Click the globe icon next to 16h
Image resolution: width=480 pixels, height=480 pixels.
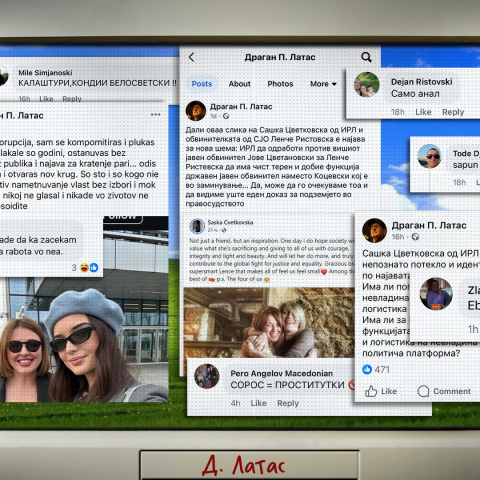[415, 237]
